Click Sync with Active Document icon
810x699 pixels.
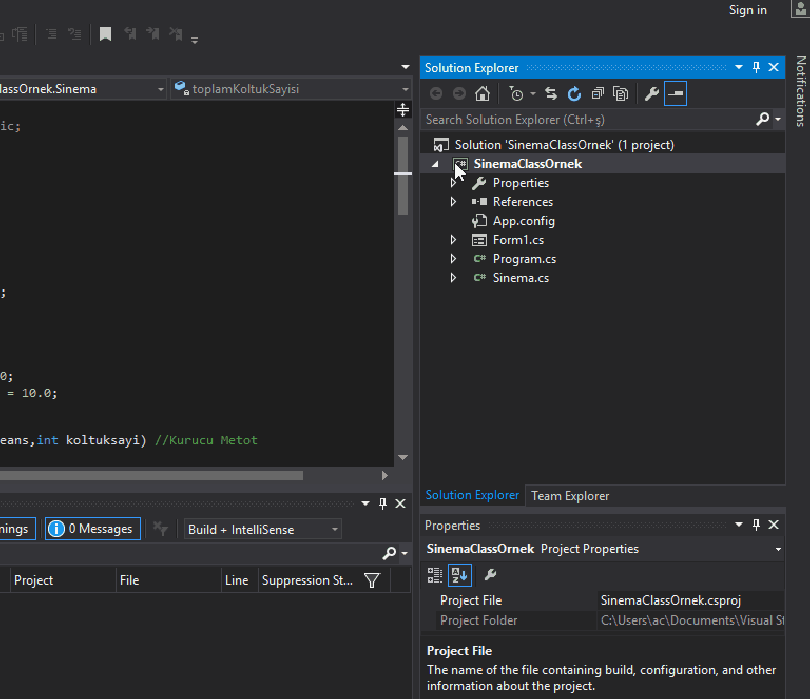coord(551,94)
